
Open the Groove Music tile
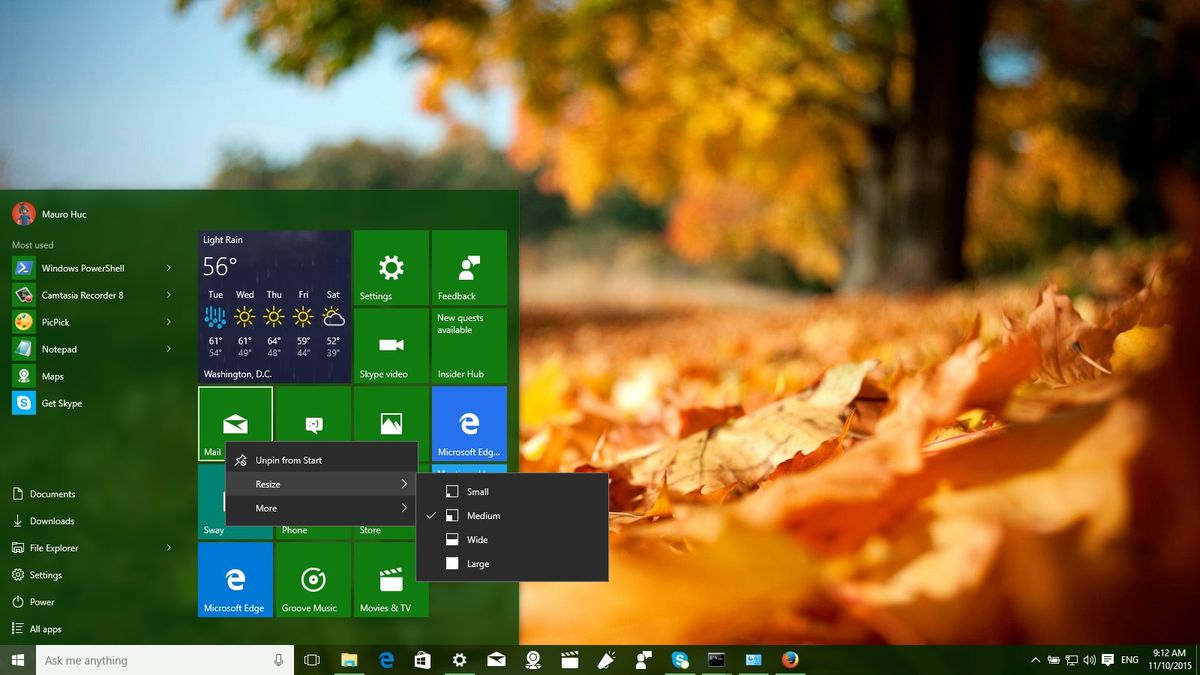pyautogui.click(x=312, y=580)
